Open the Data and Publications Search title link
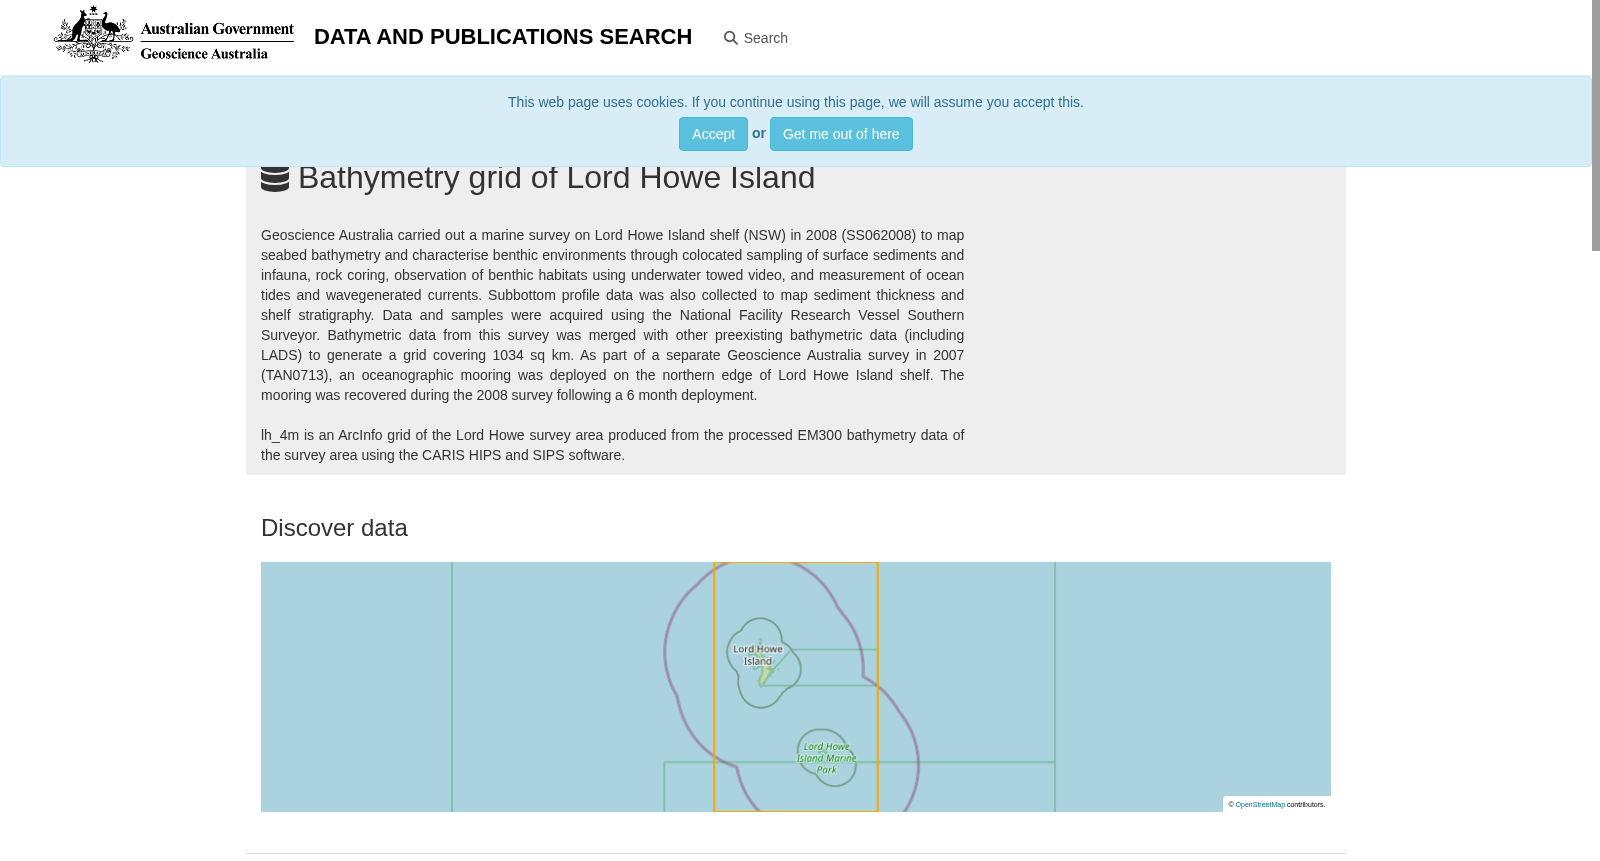The width and height of the screenshot is (1600, 861). (x=503, y=37)
